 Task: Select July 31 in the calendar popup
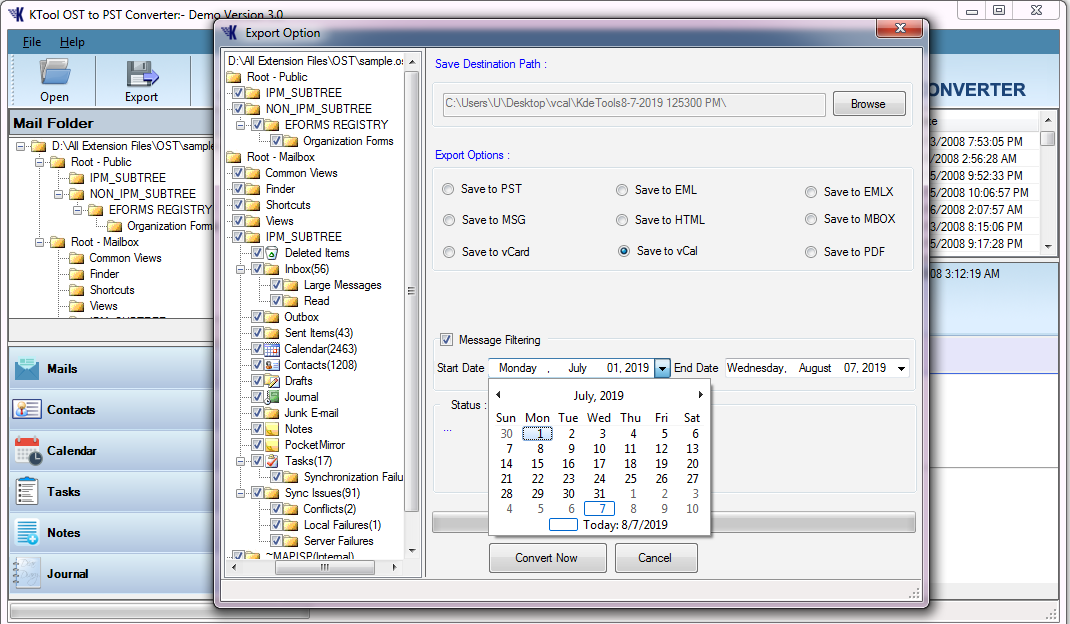tap(599, 494)
